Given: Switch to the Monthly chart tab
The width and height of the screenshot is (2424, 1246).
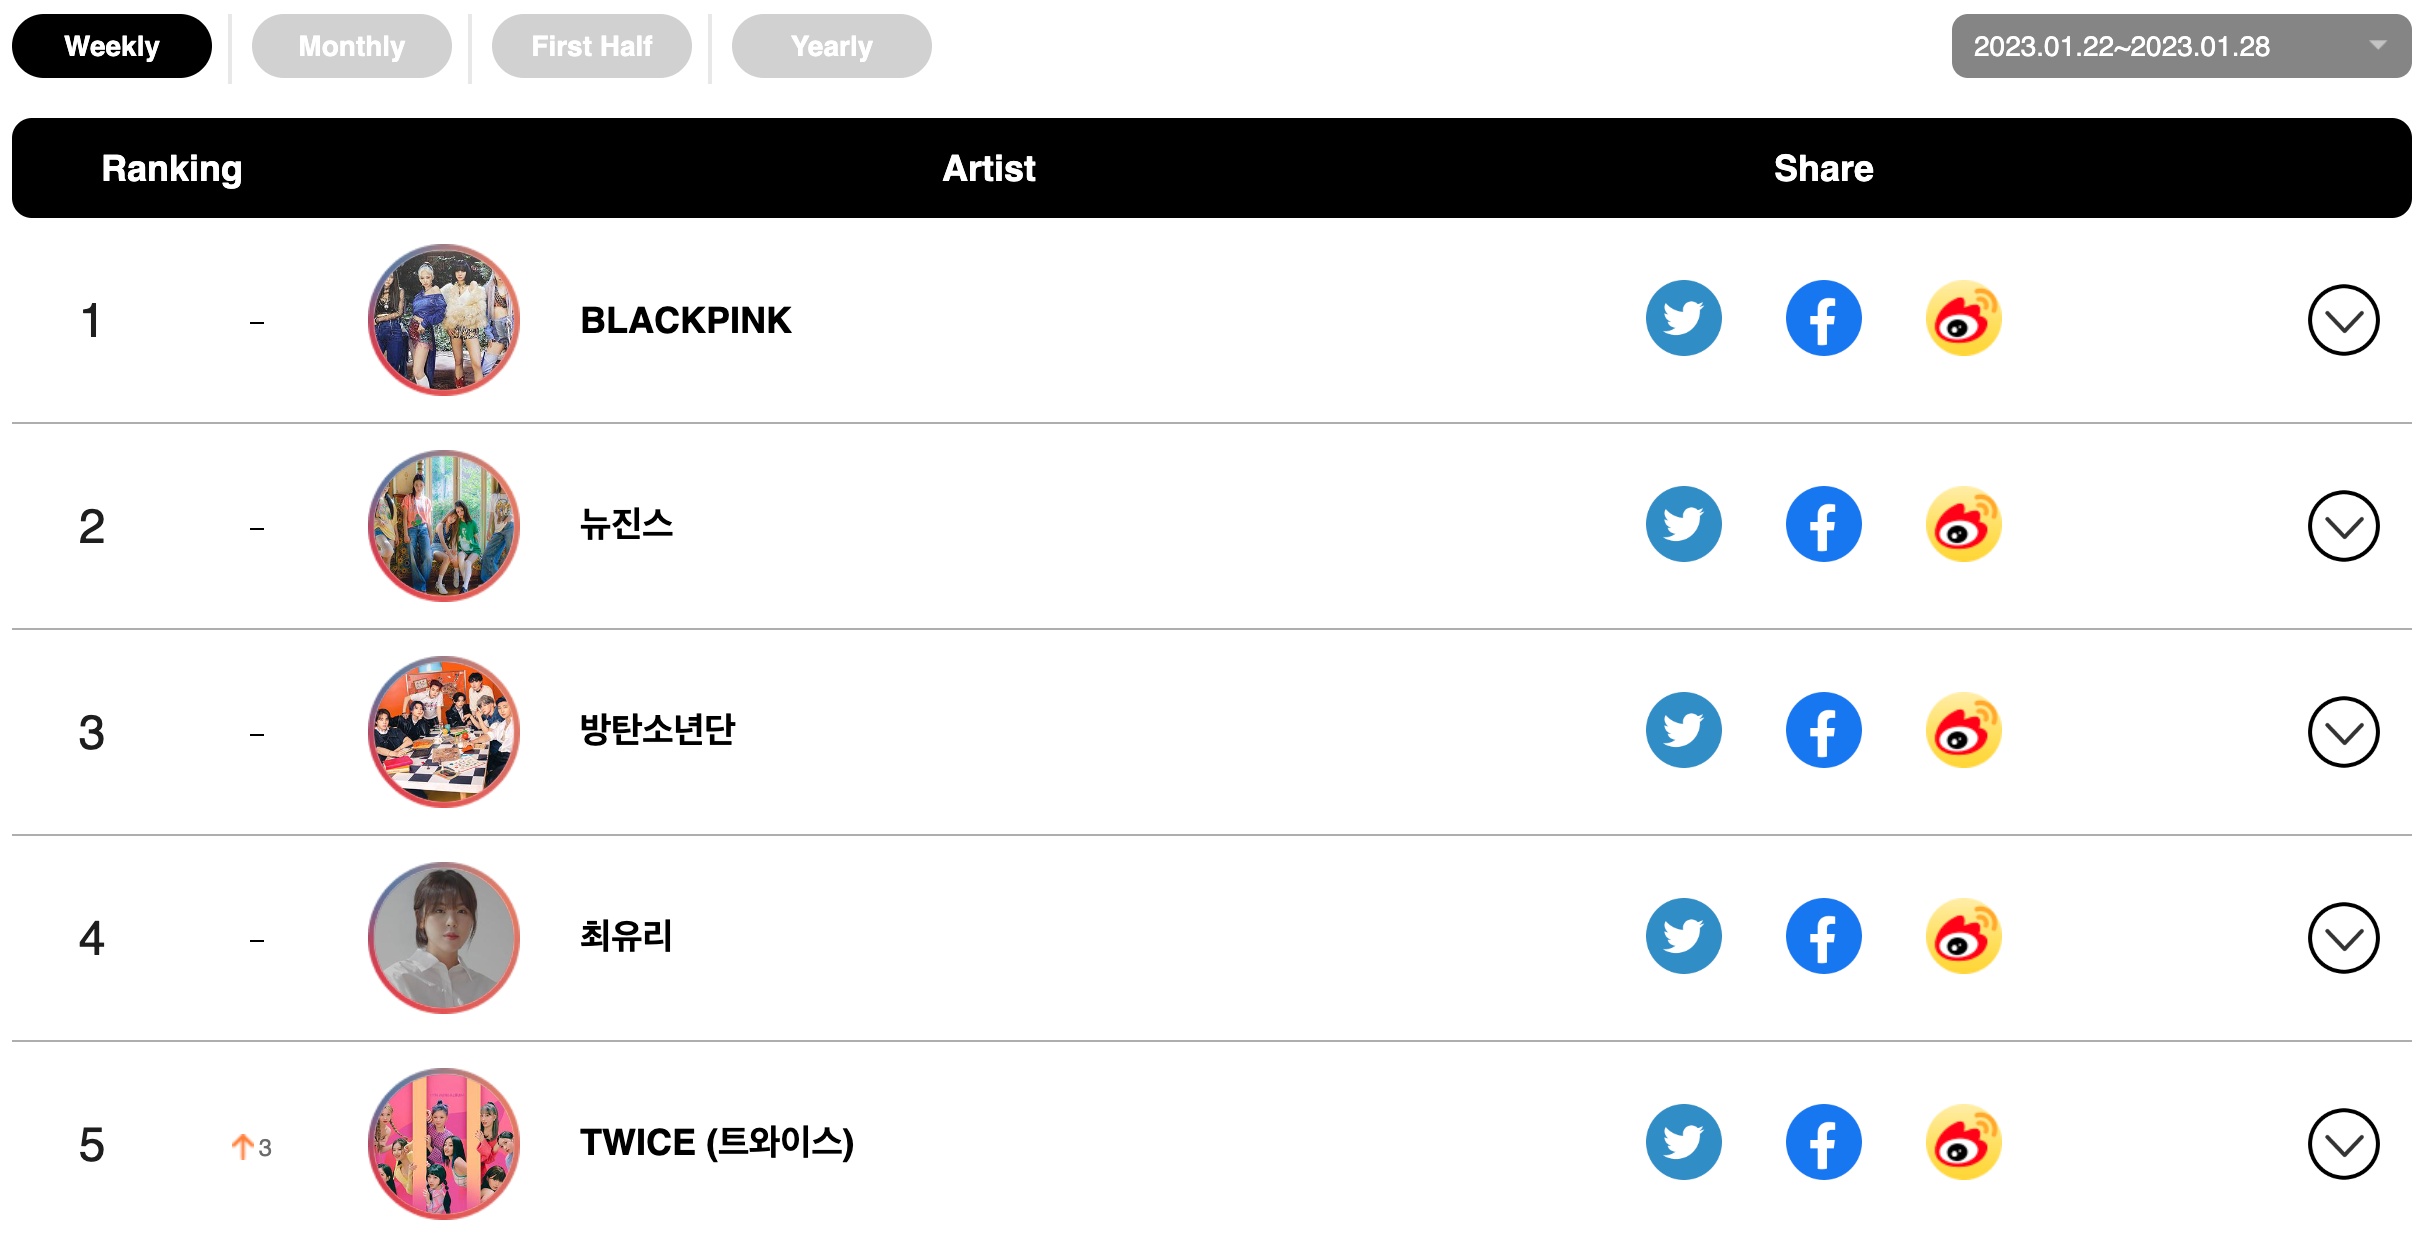Looking at the screenshot, I should [x=351, y=46].
